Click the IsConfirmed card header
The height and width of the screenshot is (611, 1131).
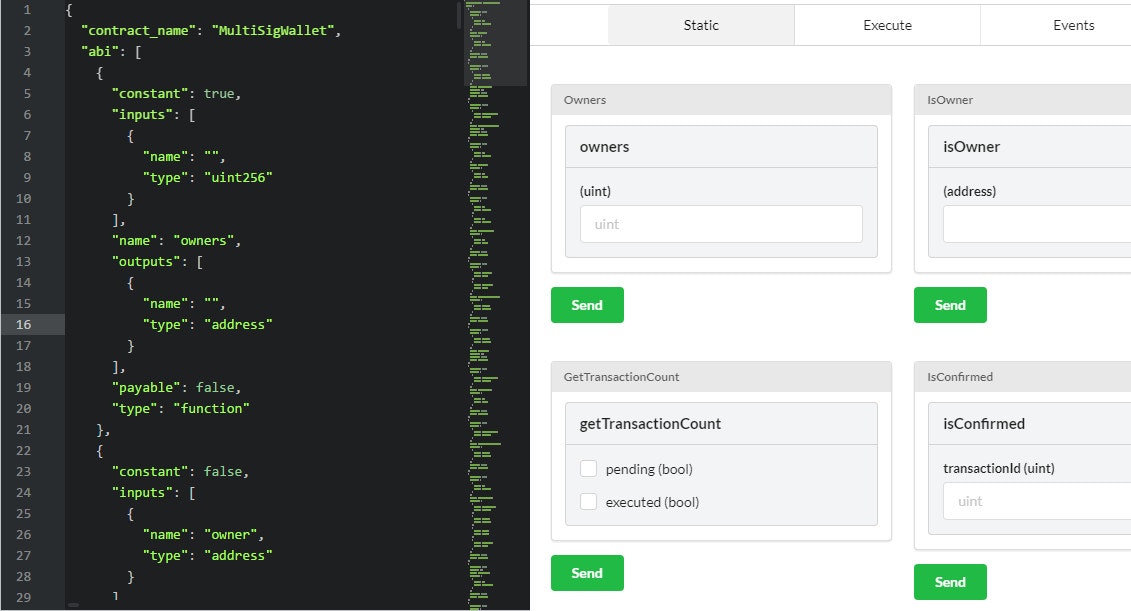(1023, 377)
